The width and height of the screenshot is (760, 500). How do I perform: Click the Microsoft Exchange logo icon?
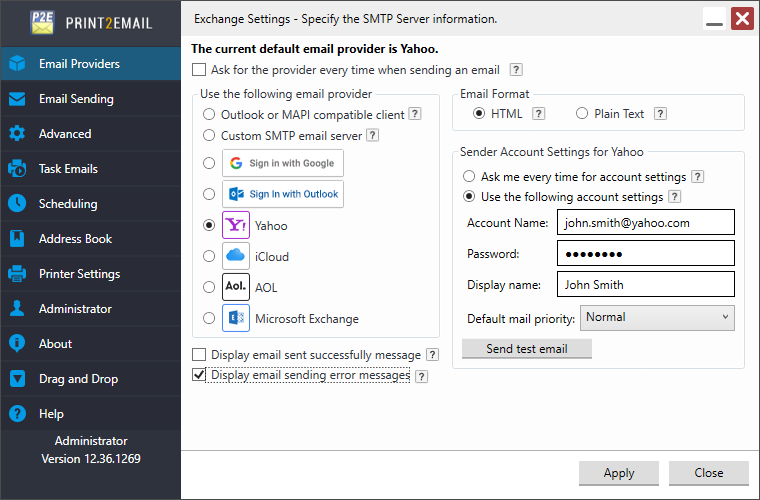[x=236, y=319]
